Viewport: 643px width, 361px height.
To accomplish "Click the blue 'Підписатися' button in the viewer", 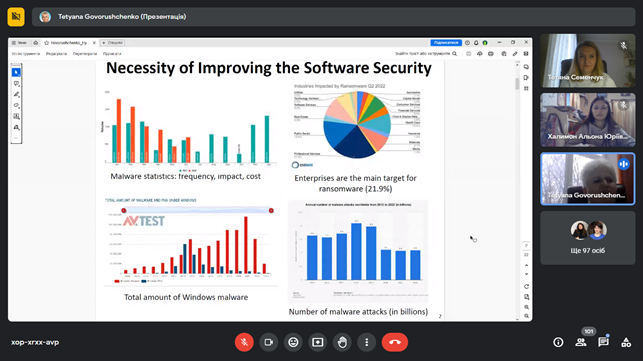I will tap(446, 43).
